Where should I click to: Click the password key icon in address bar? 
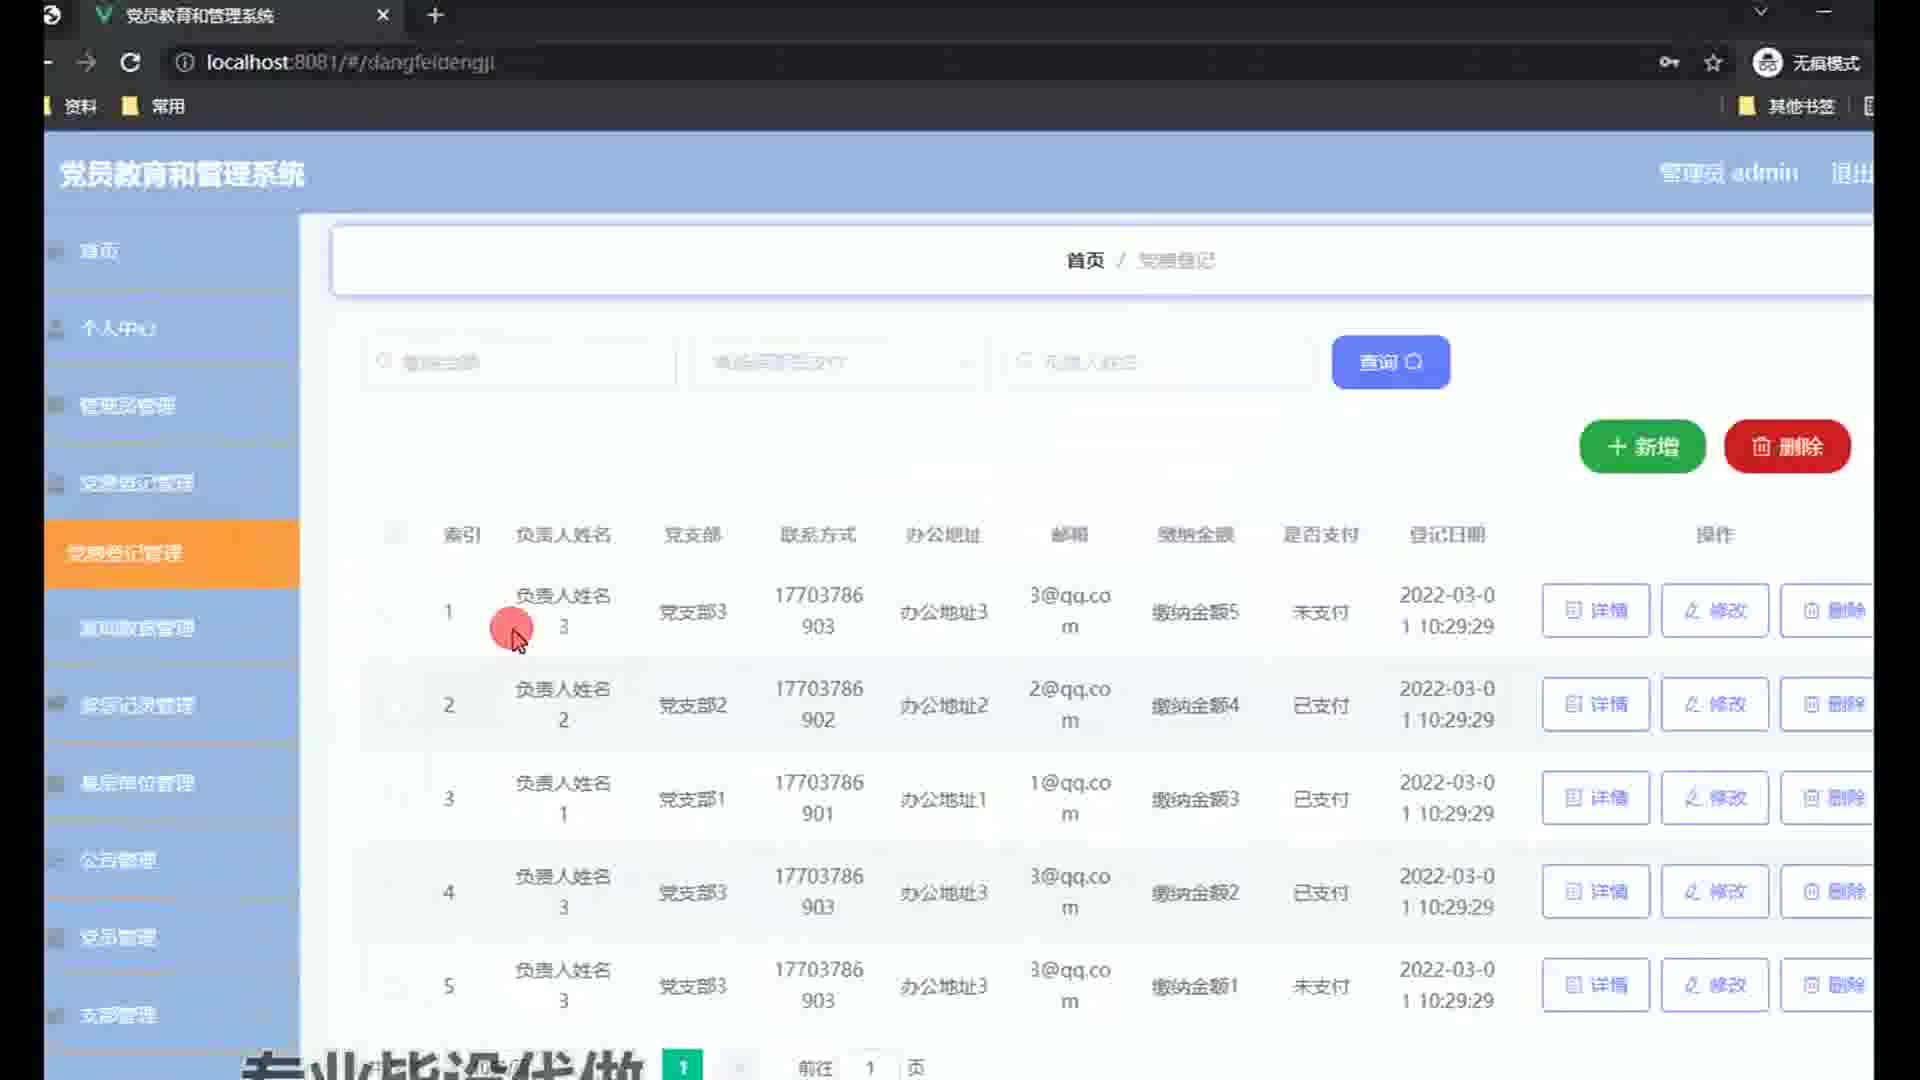[1669, 62]
